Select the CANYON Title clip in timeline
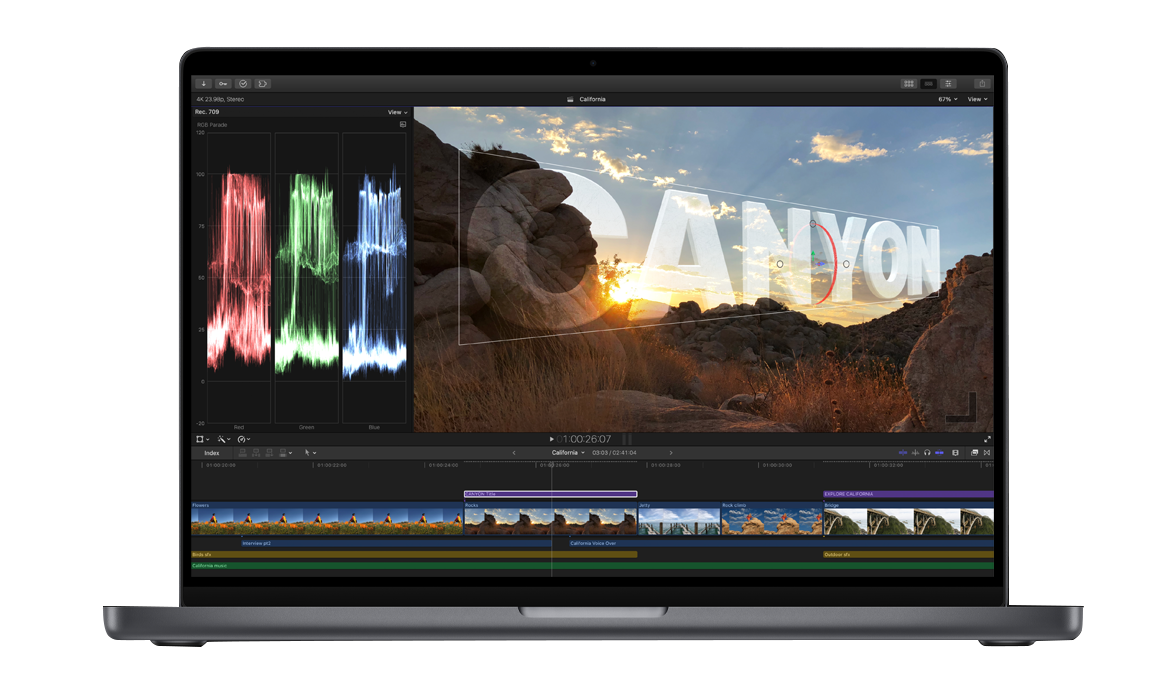 pyautogui.click(x=551, y=494)
